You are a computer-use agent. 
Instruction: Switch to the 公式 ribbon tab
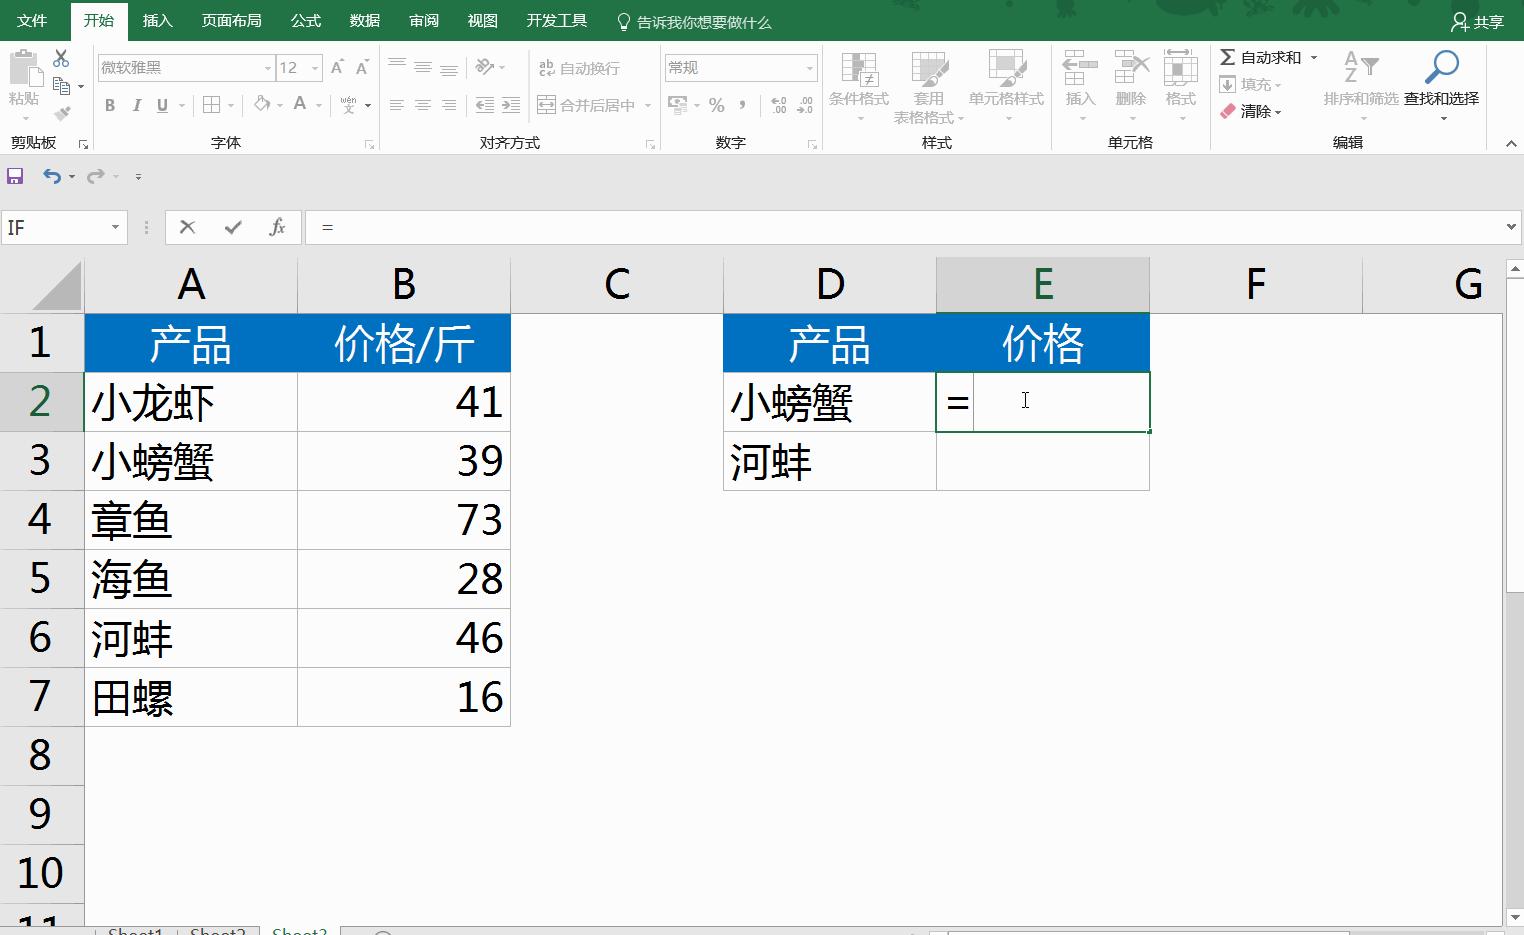pyautogui.click(x=305, y=20)
